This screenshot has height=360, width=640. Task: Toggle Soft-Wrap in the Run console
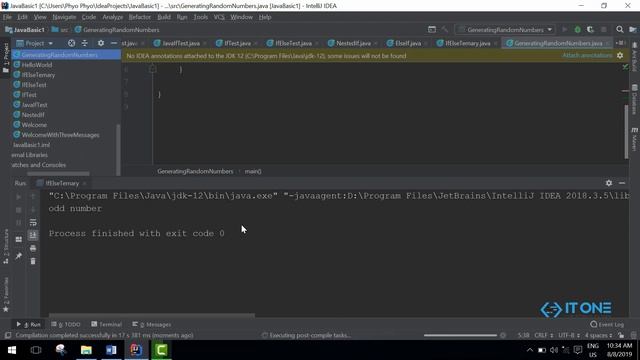pos(33,222)
